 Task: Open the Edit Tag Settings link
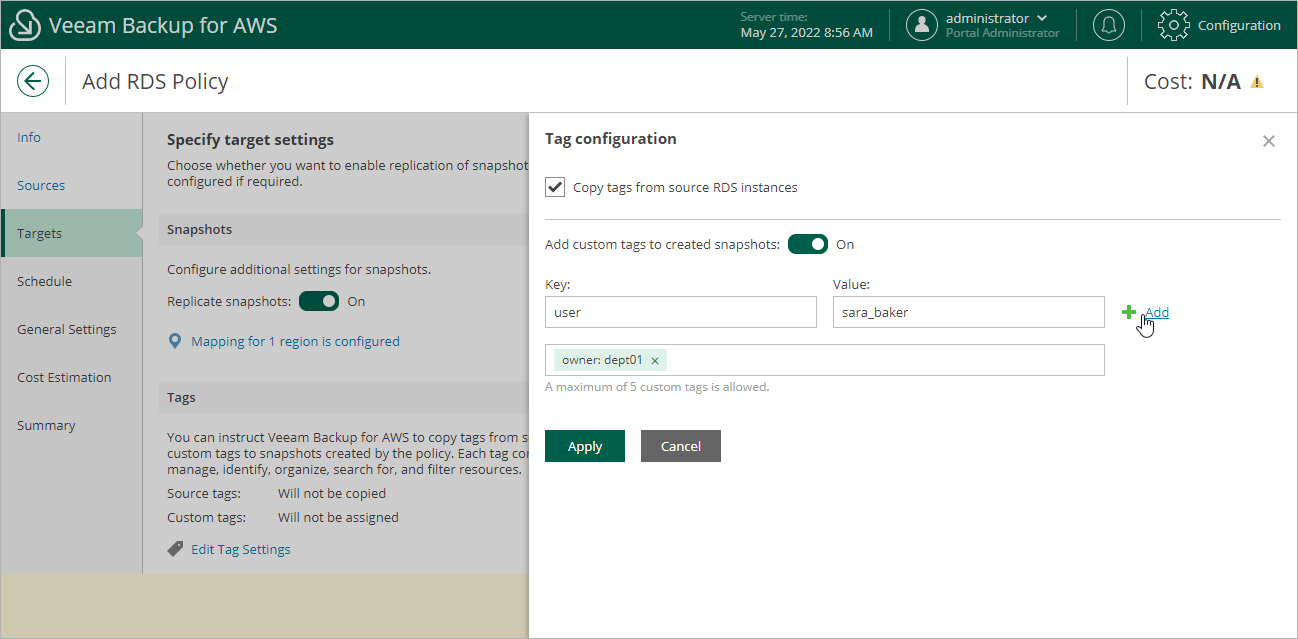click(241, 549)
